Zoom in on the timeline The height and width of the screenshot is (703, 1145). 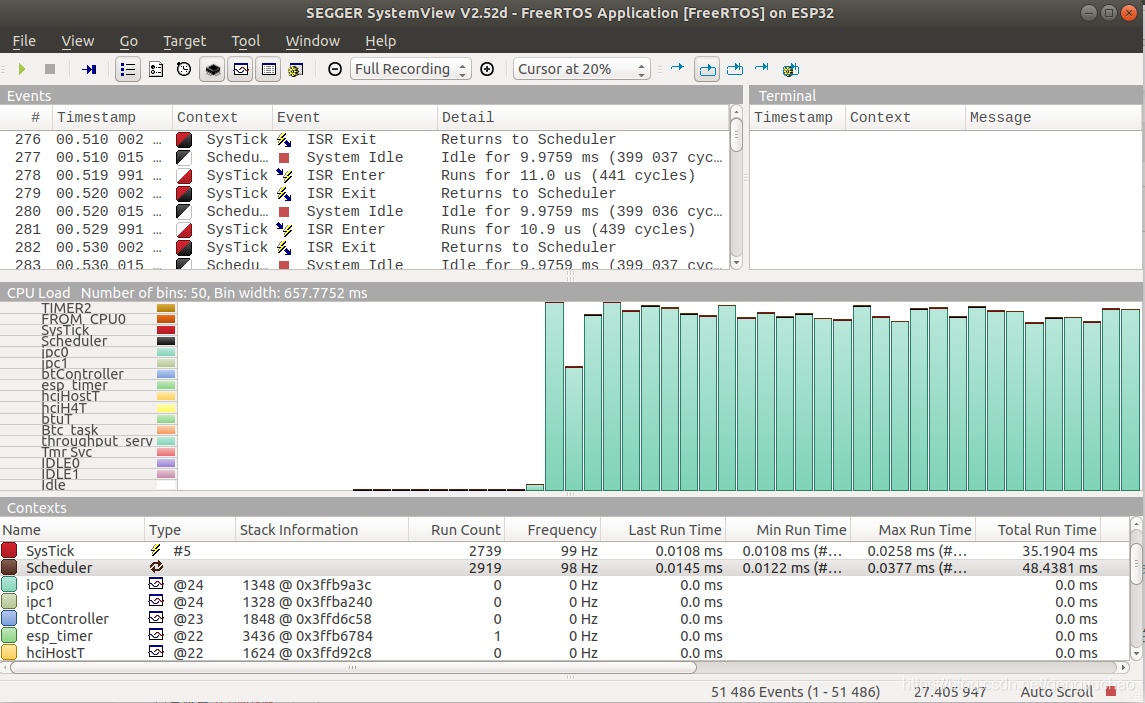[489, 69]
